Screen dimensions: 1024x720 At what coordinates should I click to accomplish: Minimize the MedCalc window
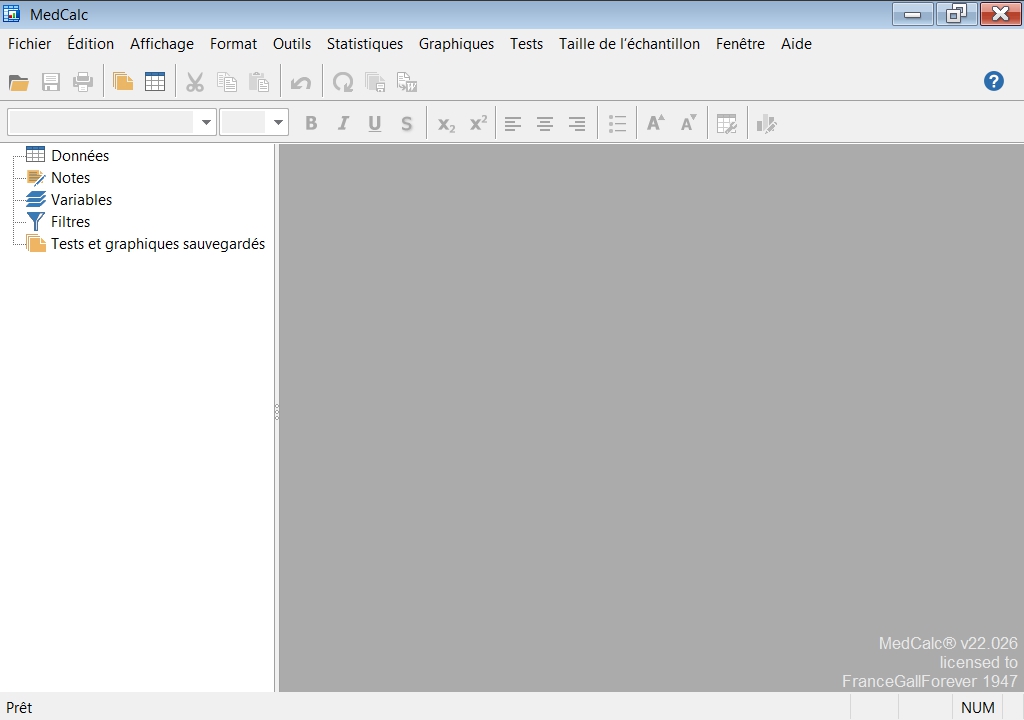pyautogui.click(x=912, y=14)
